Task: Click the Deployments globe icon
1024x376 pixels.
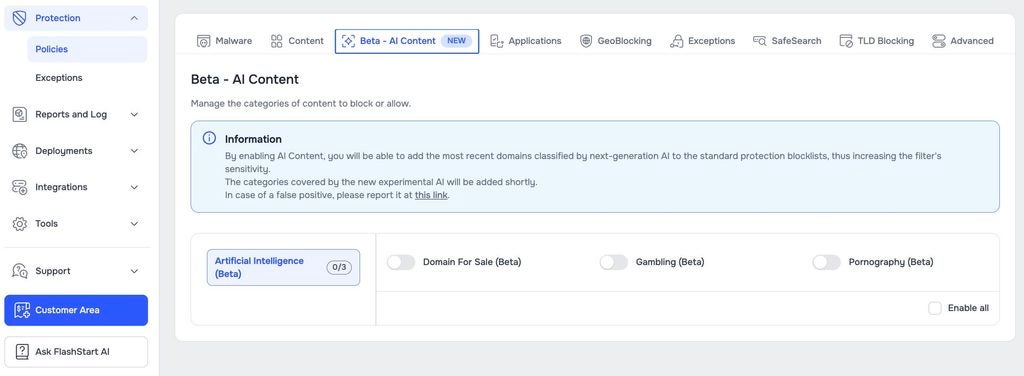Action: (20, 151)
